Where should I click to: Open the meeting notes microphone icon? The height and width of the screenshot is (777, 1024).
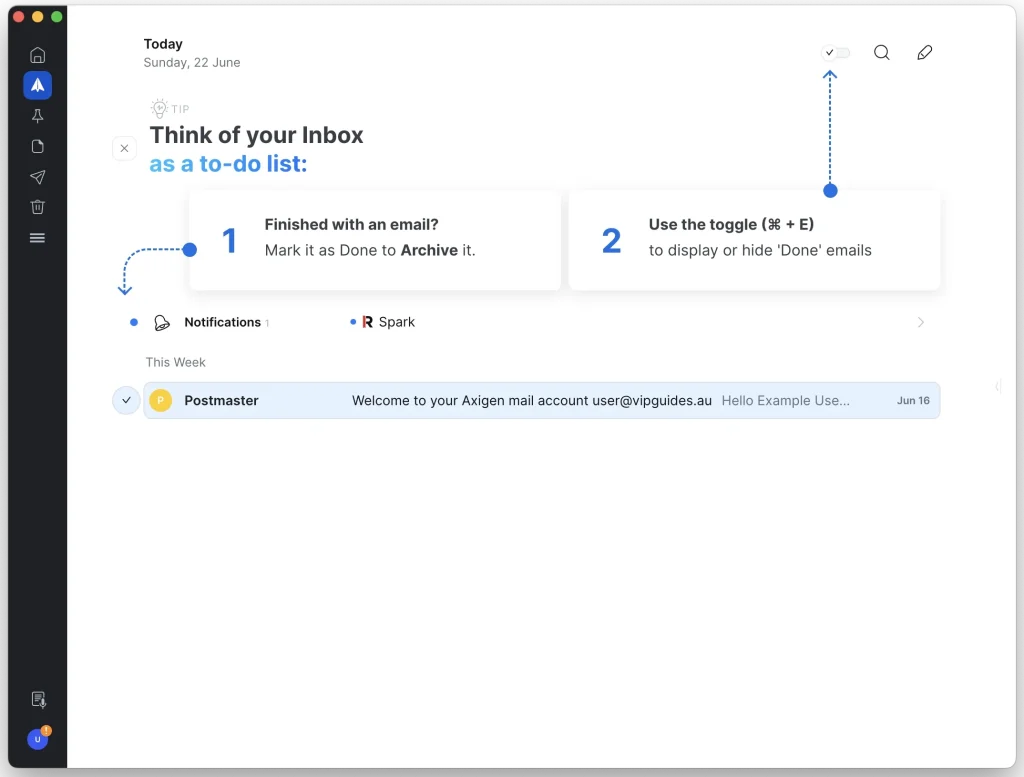(38, 699)
